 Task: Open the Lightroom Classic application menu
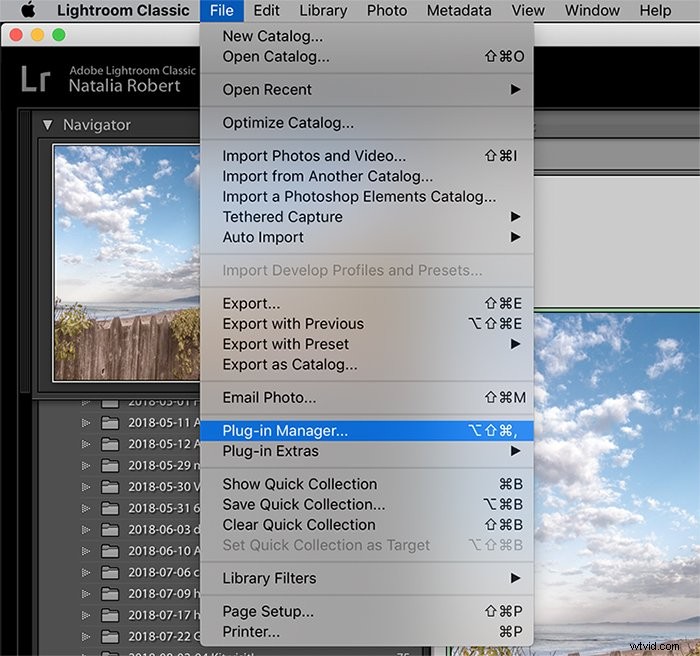123,10
